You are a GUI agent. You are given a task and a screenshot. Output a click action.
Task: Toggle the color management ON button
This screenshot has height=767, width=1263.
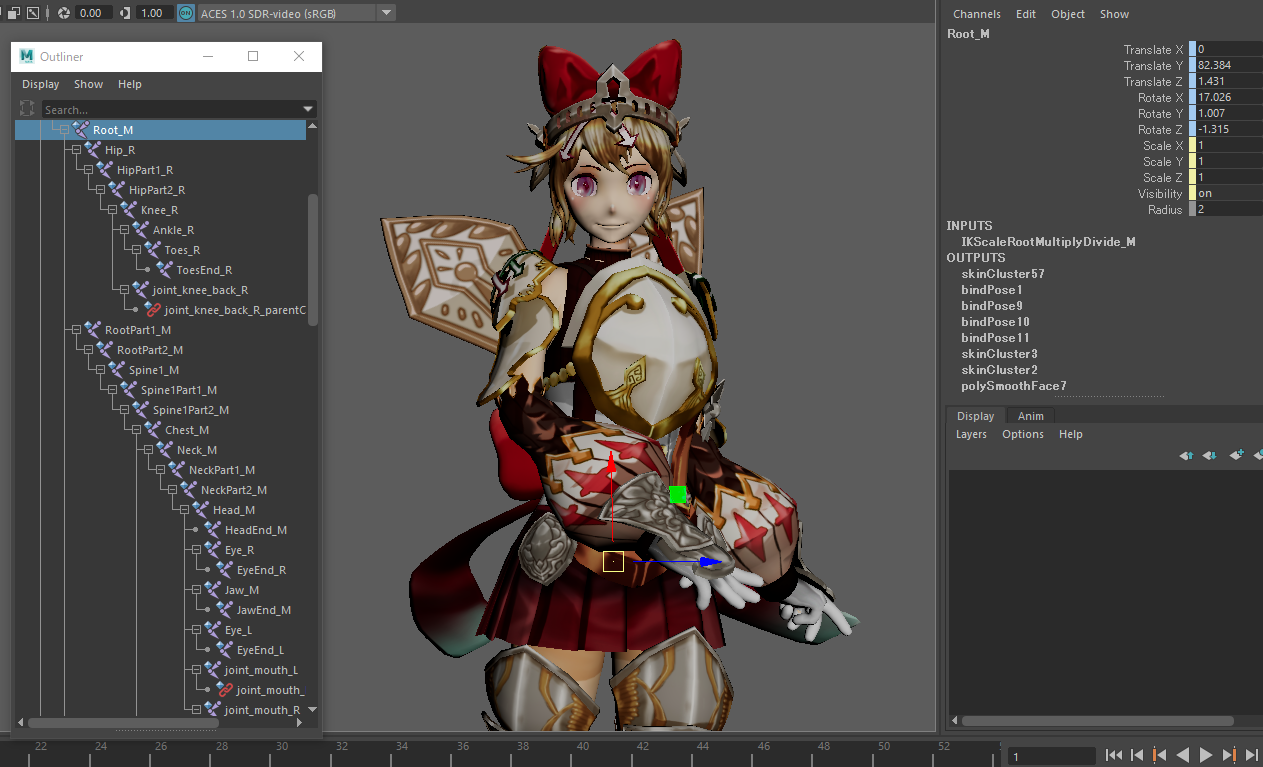(x=186, y=13)
